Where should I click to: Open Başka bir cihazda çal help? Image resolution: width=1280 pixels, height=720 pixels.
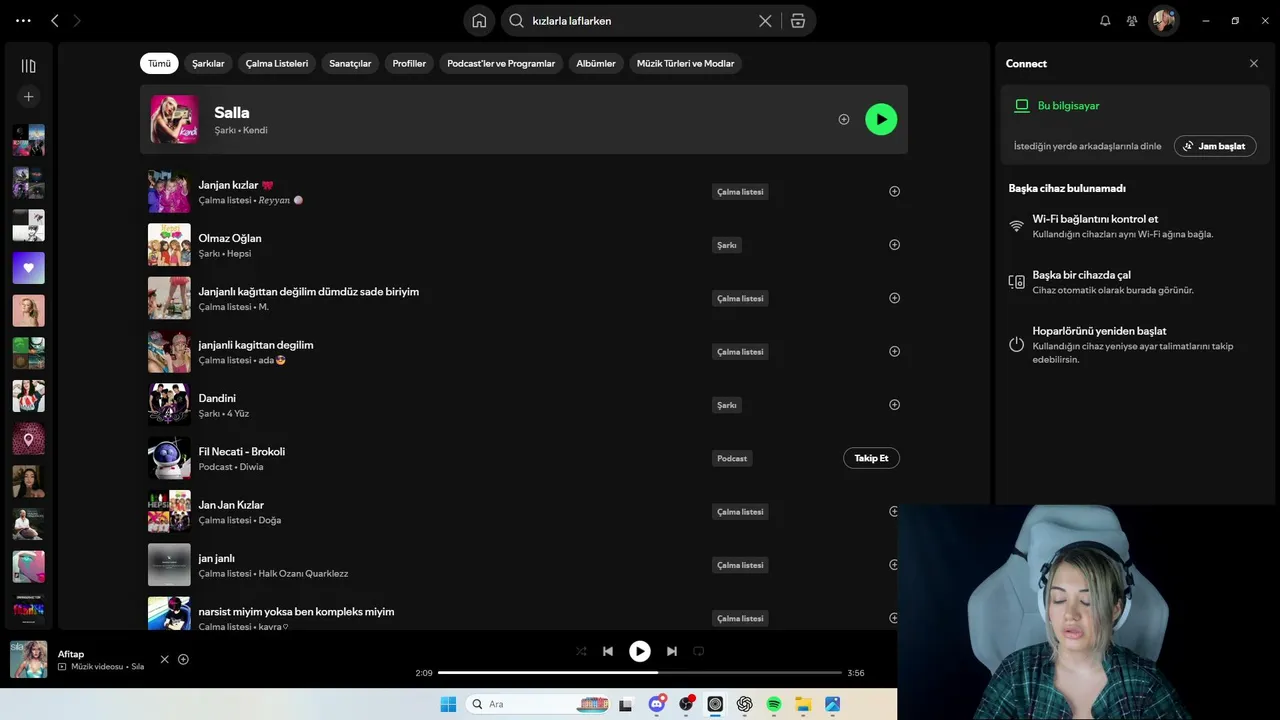pyautogui.click(x=1135, y=282)
